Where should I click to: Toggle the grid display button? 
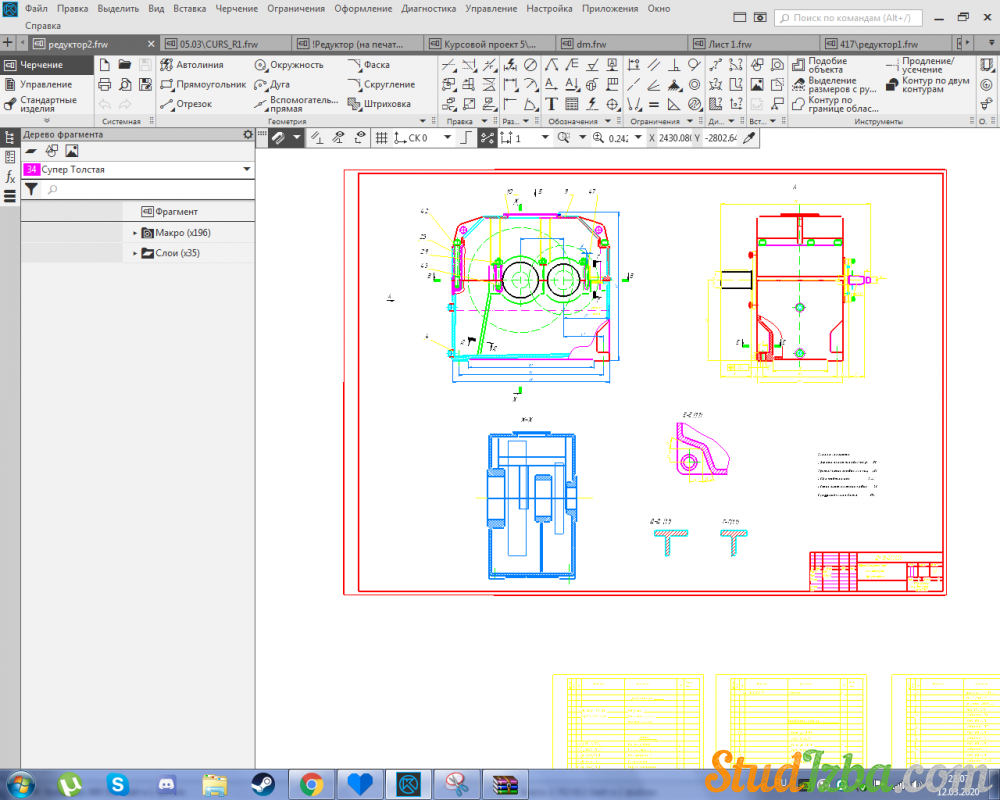[381, 138]
